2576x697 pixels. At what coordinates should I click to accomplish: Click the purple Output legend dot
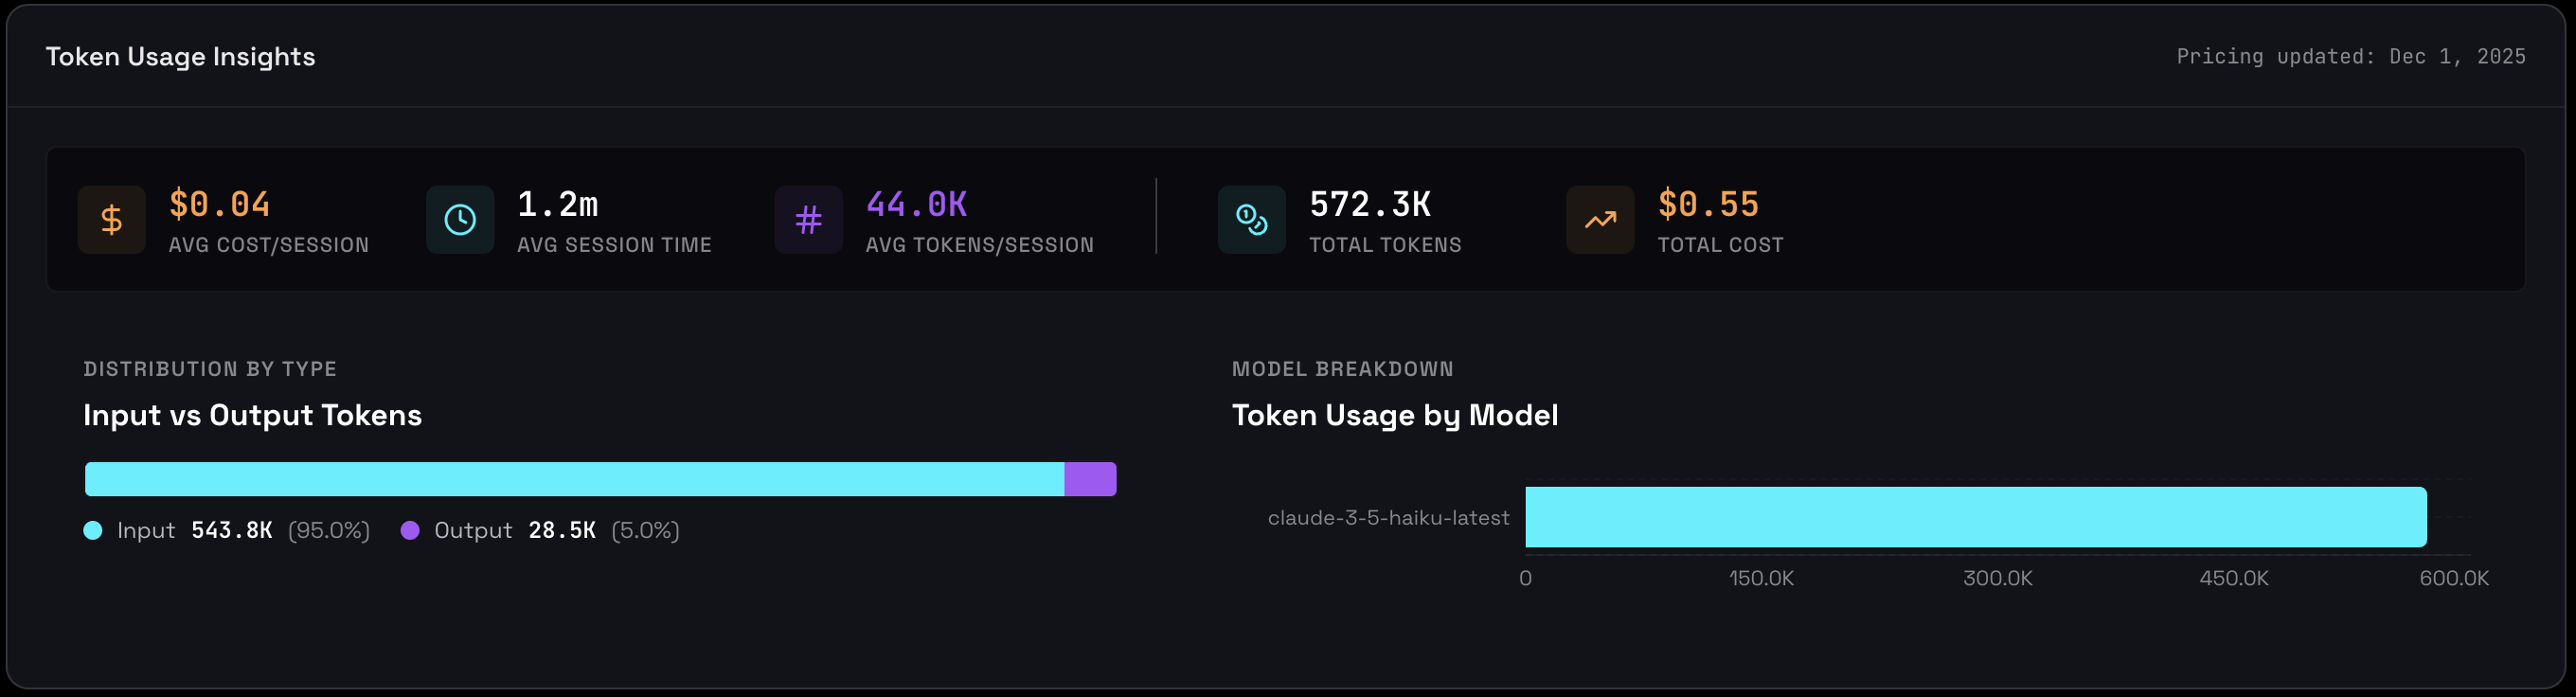[x=409, y=531]
